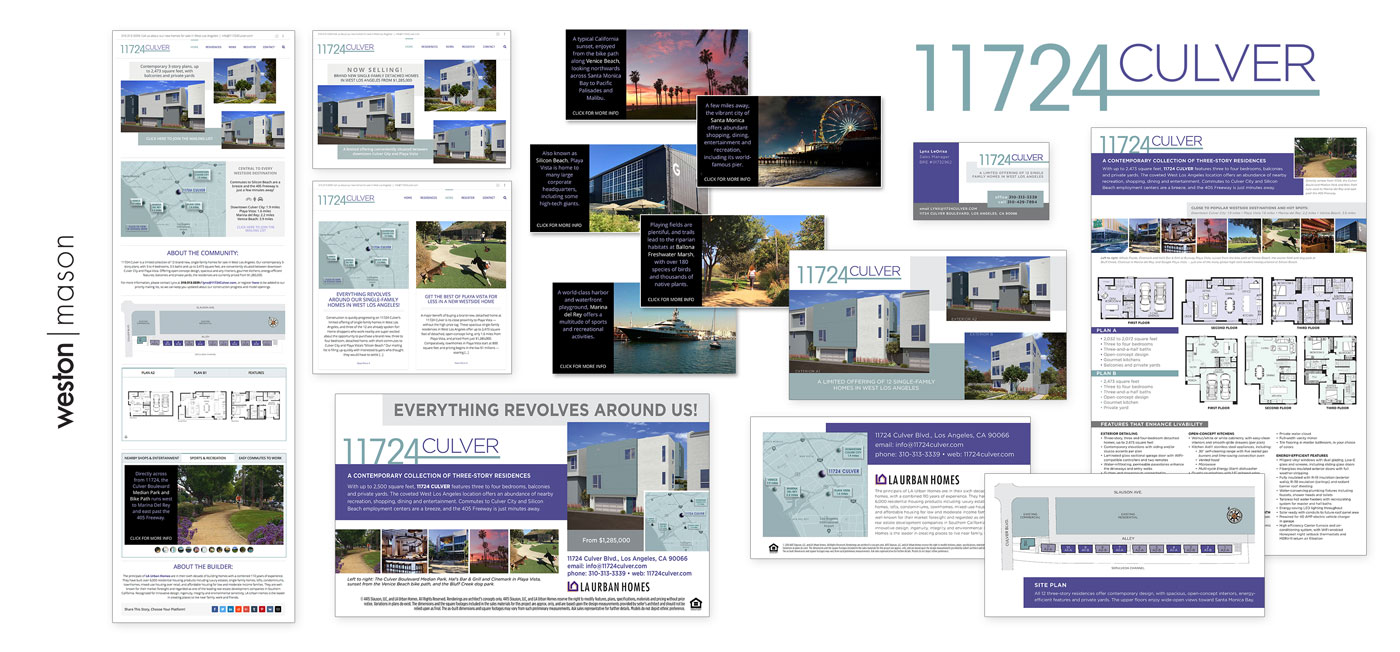
Task: Click the search magnifier icon in left site header
Action: (x=284, y=47)
